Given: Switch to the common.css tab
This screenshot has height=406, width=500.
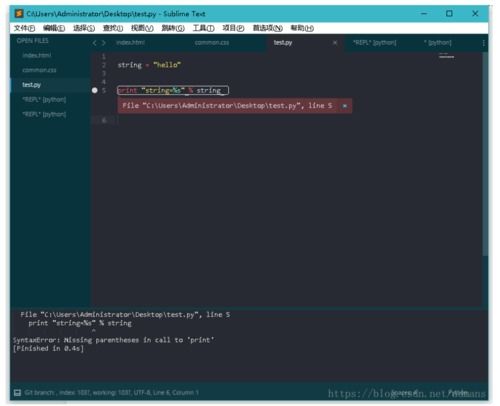Looking at the screenshot, I should pos(212,43).
